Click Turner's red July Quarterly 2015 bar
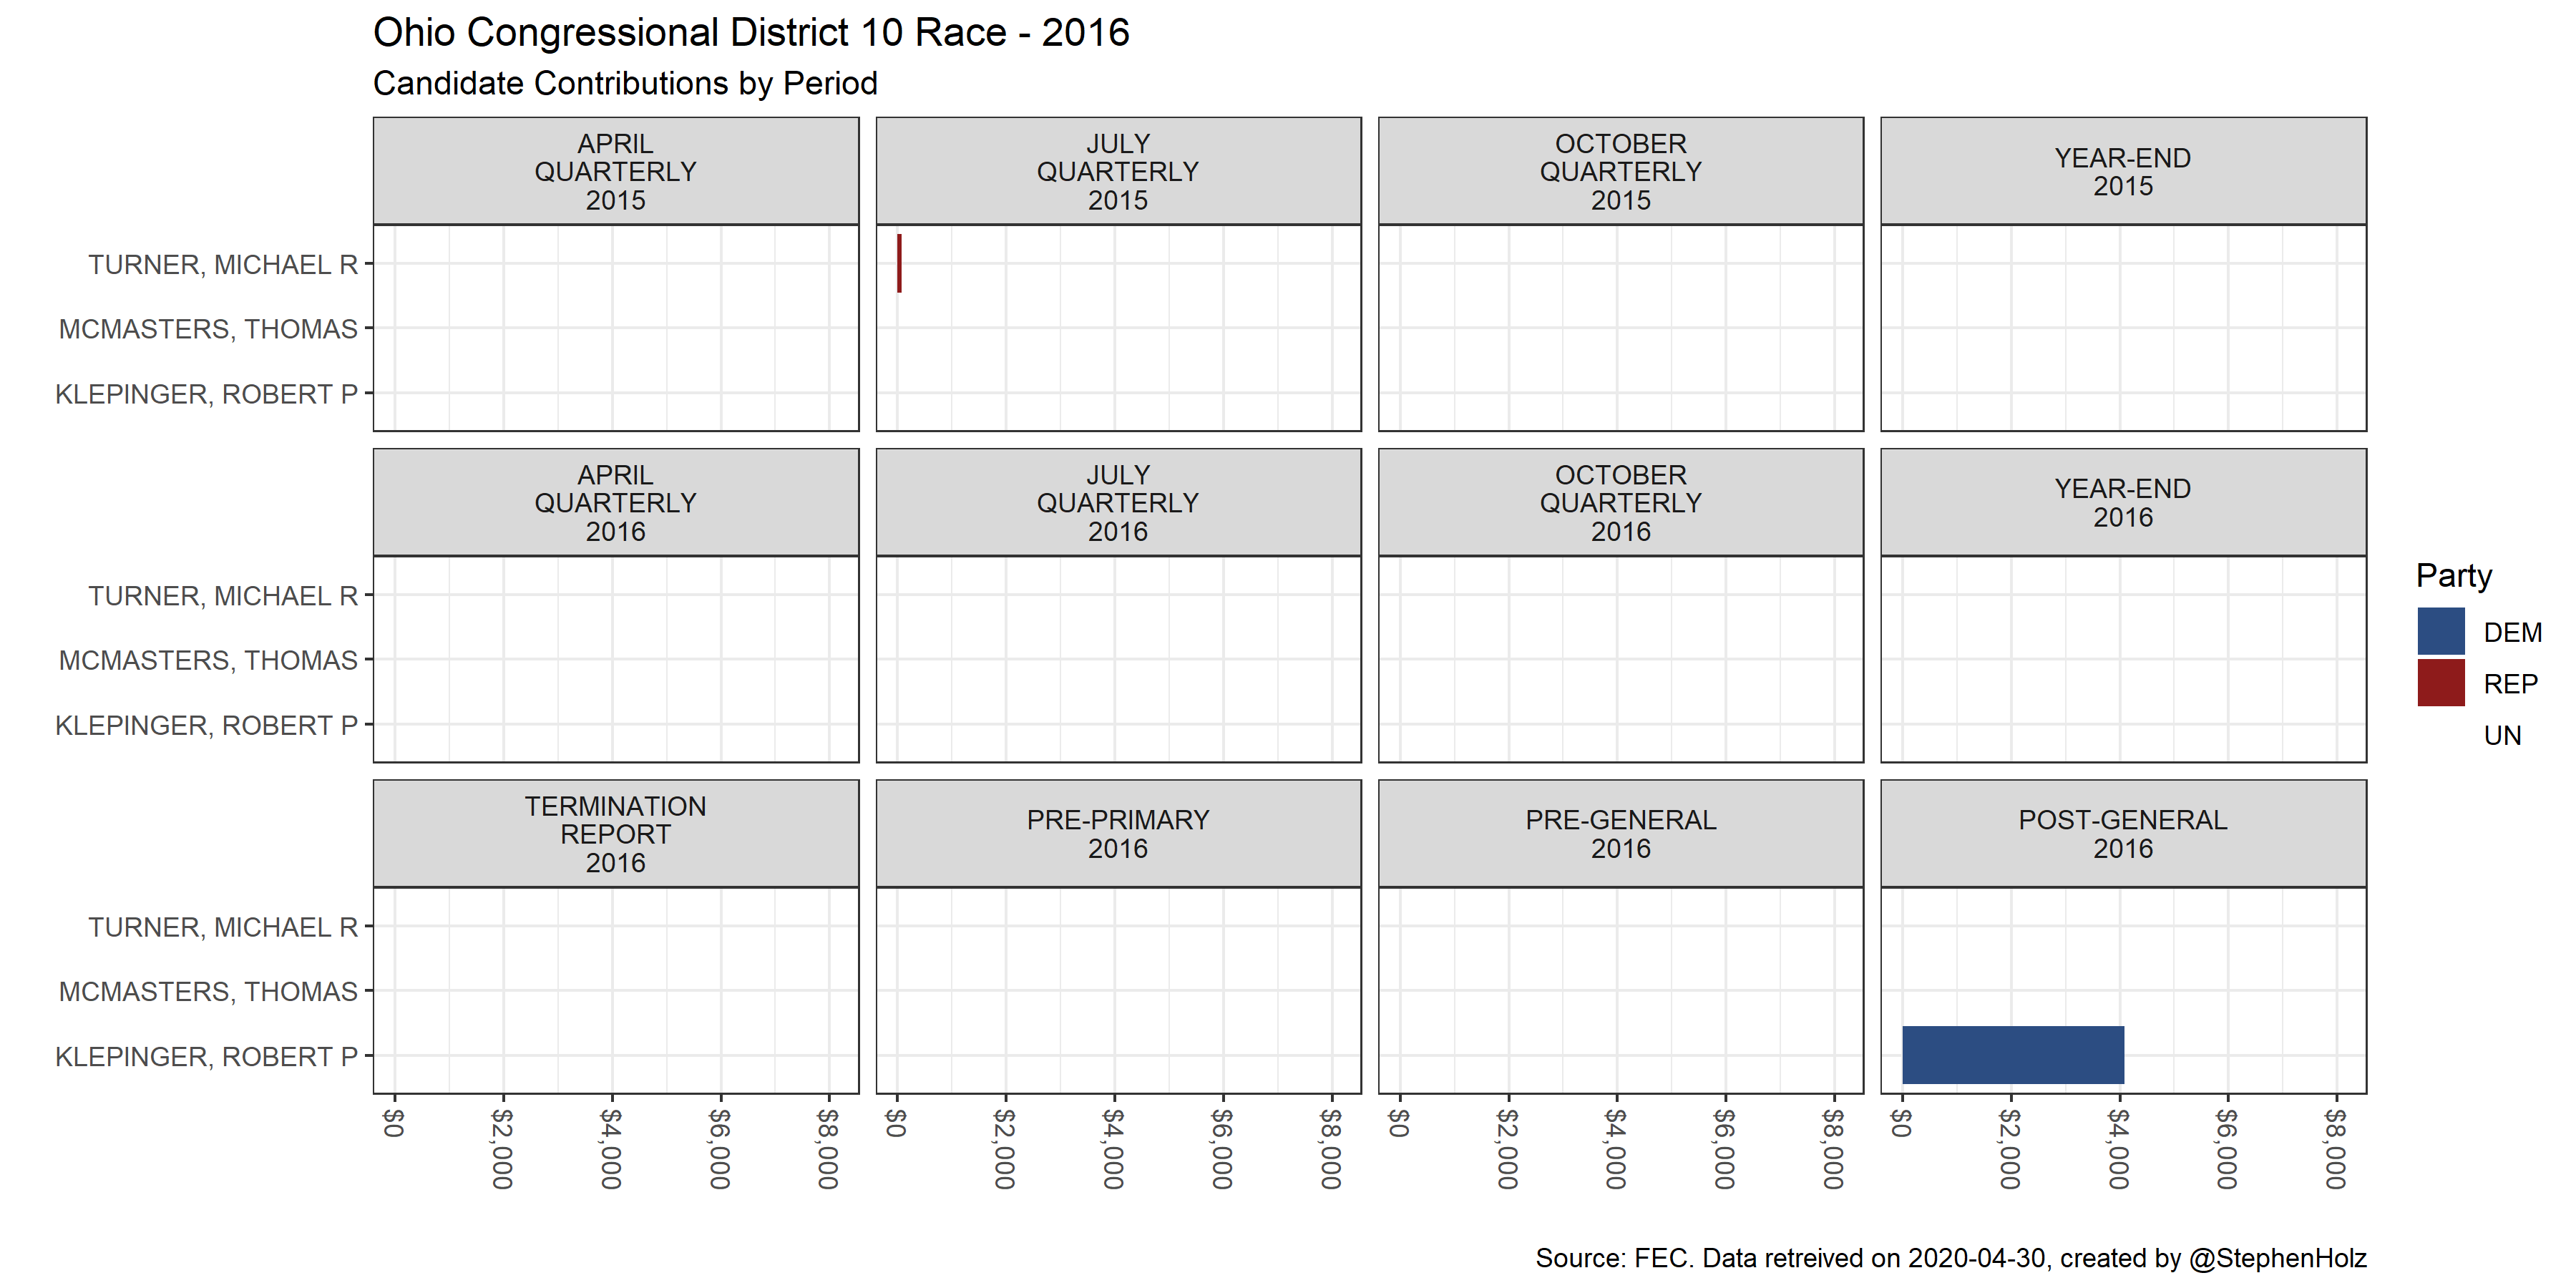 (899, 263)
